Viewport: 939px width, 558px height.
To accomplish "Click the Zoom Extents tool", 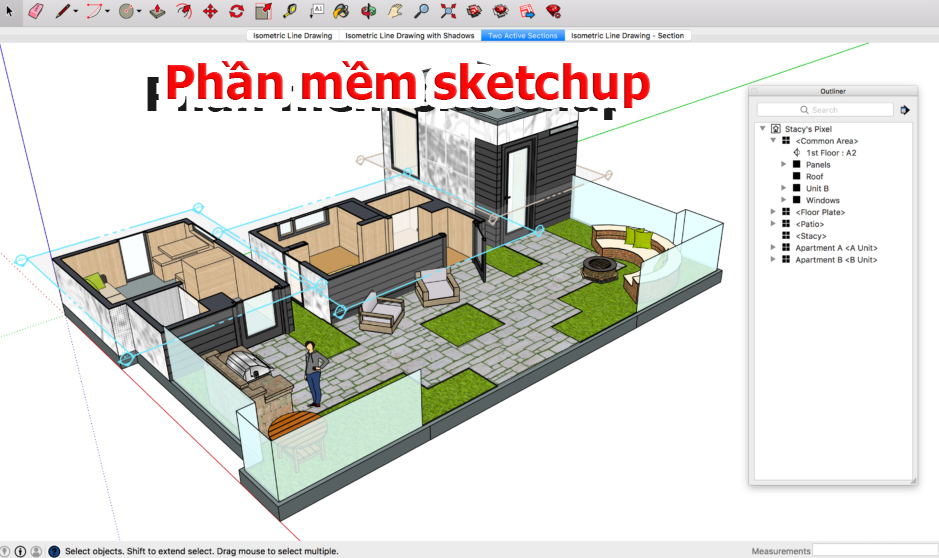I will point(448,11).
